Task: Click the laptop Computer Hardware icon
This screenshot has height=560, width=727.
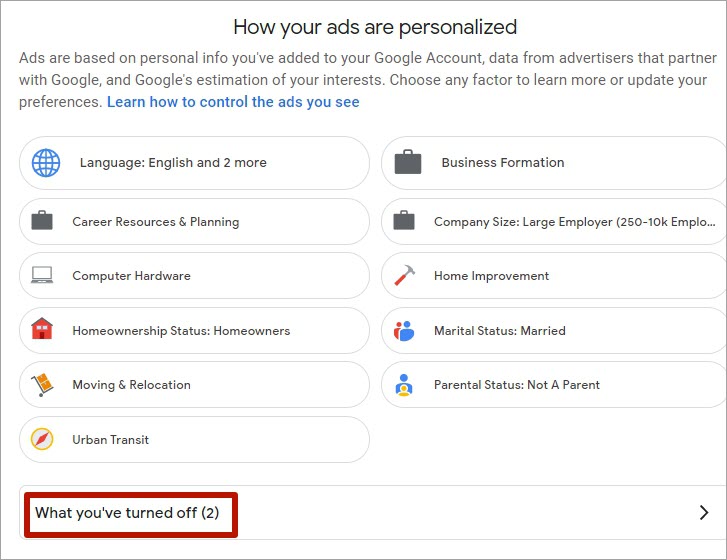Action: [x=42, y=275]
